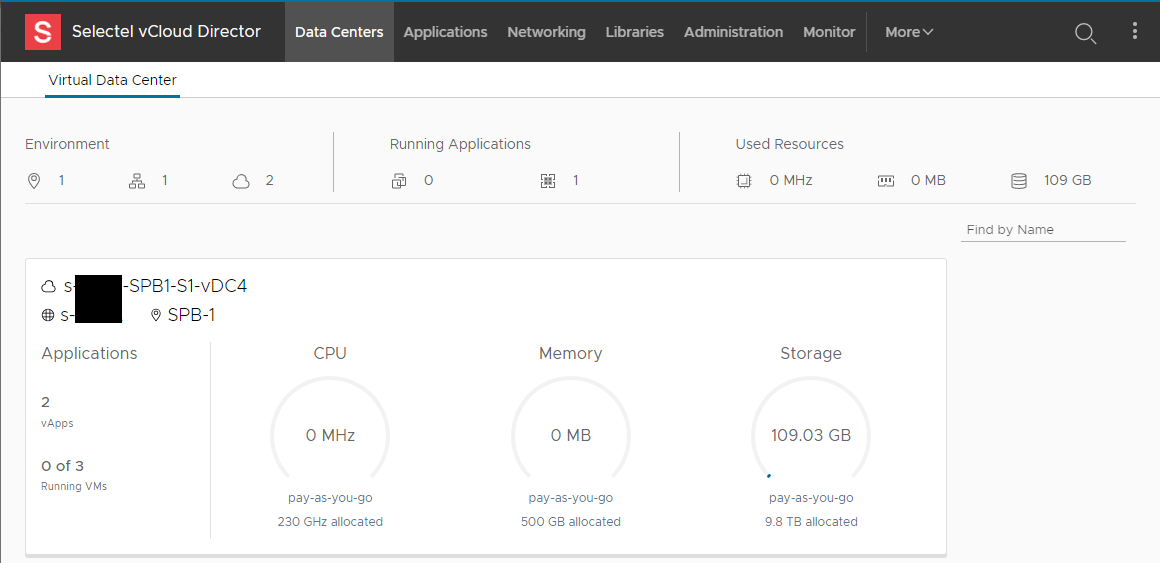Viewport: 1160px width, 563px height.
Task: Click the sites location pin icon in Environment
Action: pyautogui.click(x=33, y=181)
